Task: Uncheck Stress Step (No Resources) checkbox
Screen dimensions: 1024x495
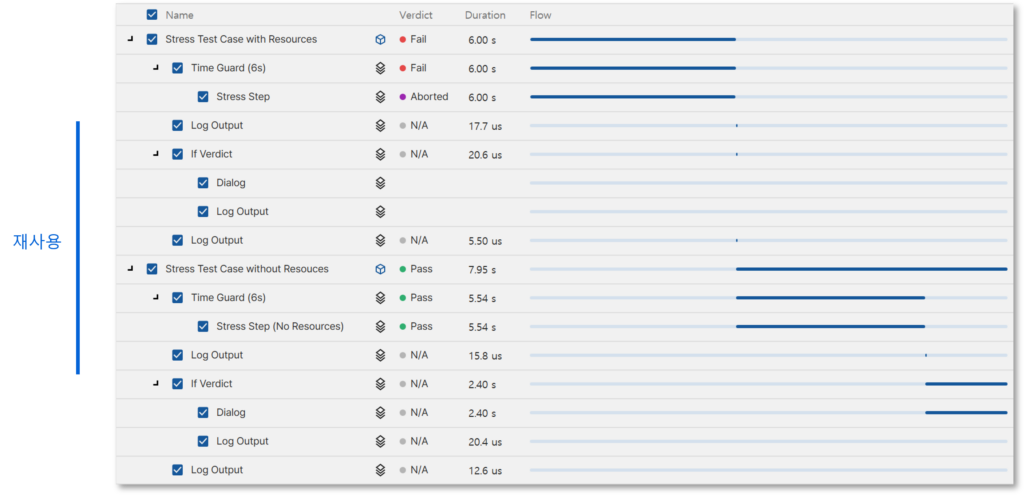Action: pyautogui.click(x=203, y=327)
